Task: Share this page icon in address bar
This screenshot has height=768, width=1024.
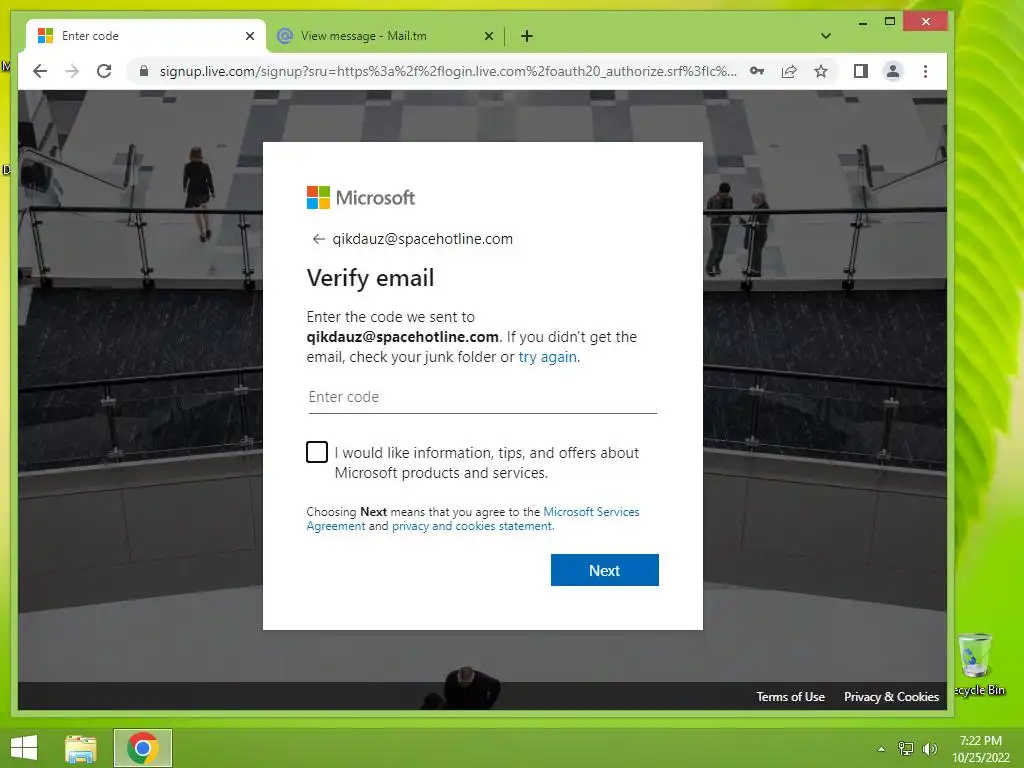Action: pyautogui.click(x=789, y=71)
